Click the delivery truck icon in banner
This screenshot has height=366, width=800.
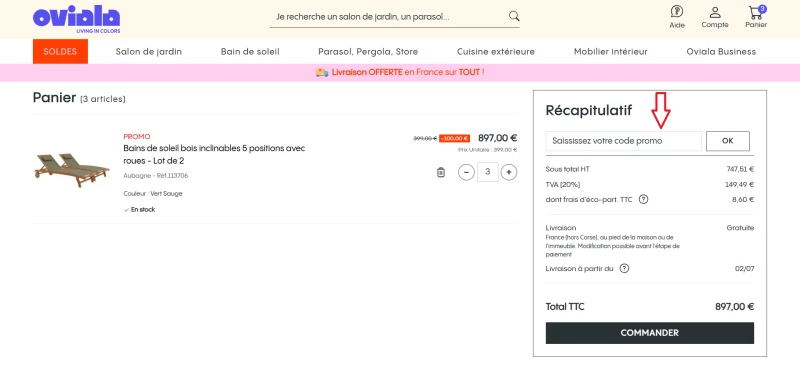pos(322,72)
